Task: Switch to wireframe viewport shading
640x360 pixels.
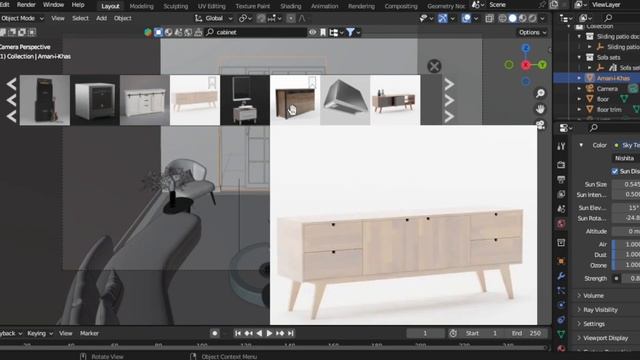Action: tap(502, 18)
